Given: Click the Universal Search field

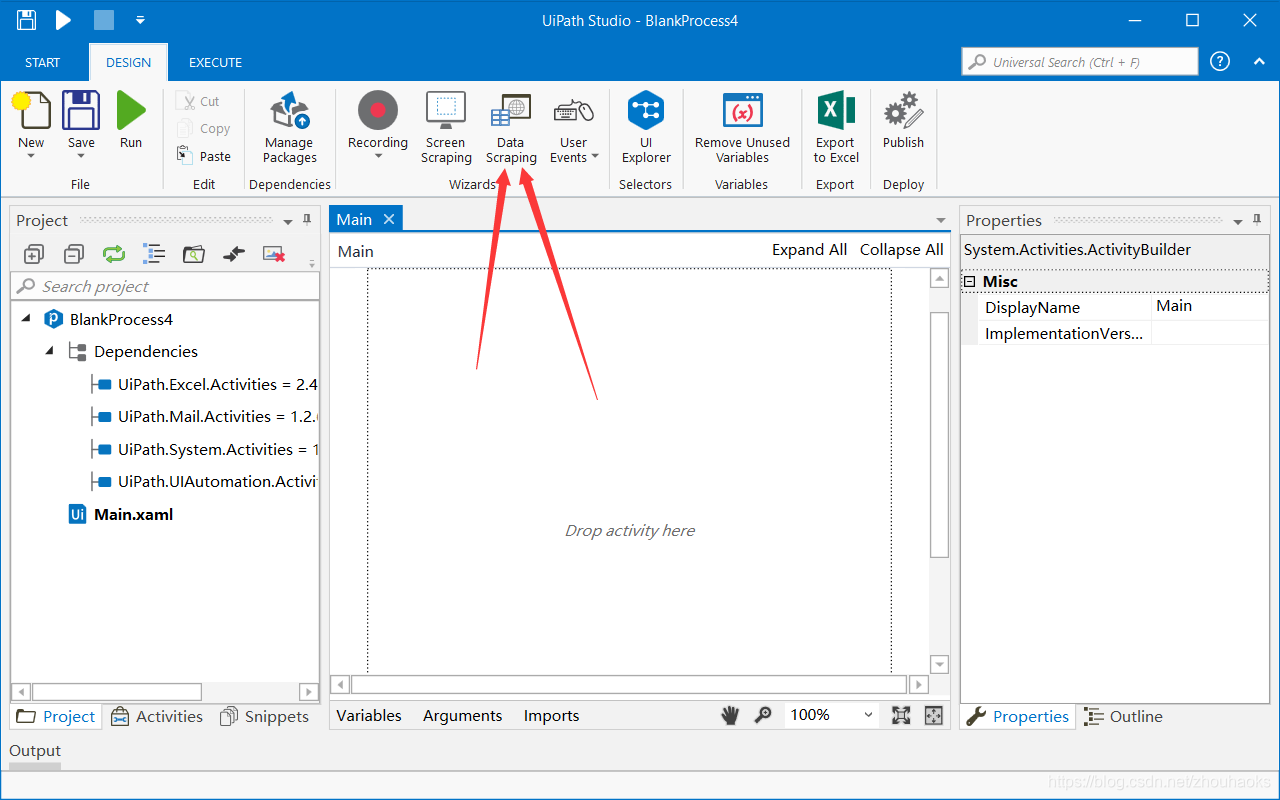Looking at the screenshot, I should click(x=1080, y=61).
